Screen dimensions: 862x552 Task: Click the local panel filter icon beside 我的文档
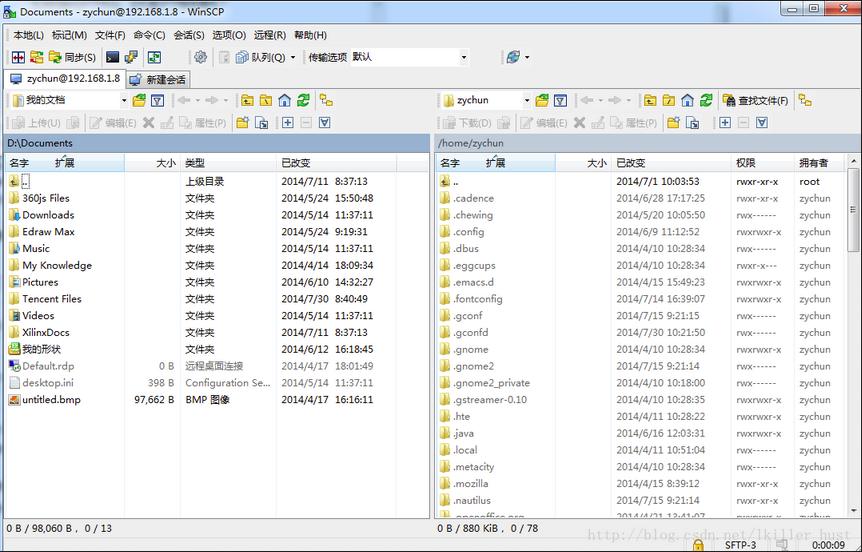[158, 100]
